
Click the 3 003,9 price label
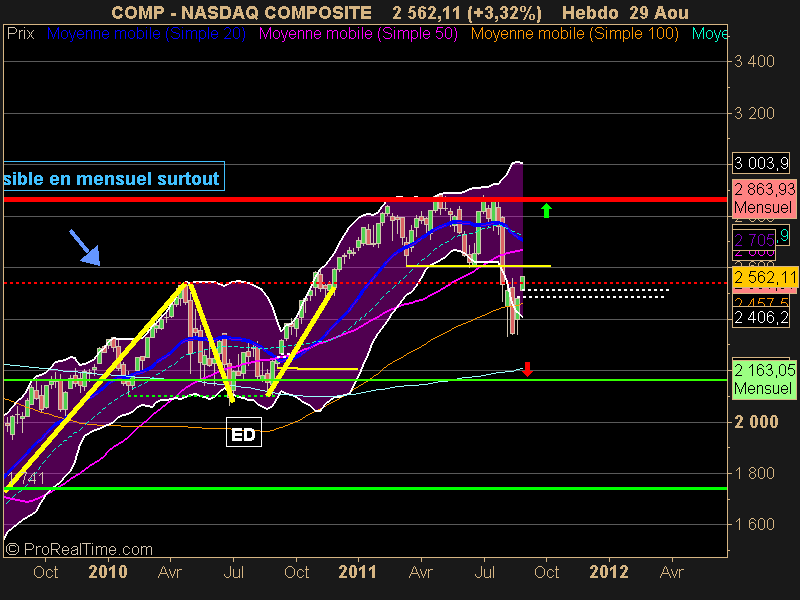761,163
